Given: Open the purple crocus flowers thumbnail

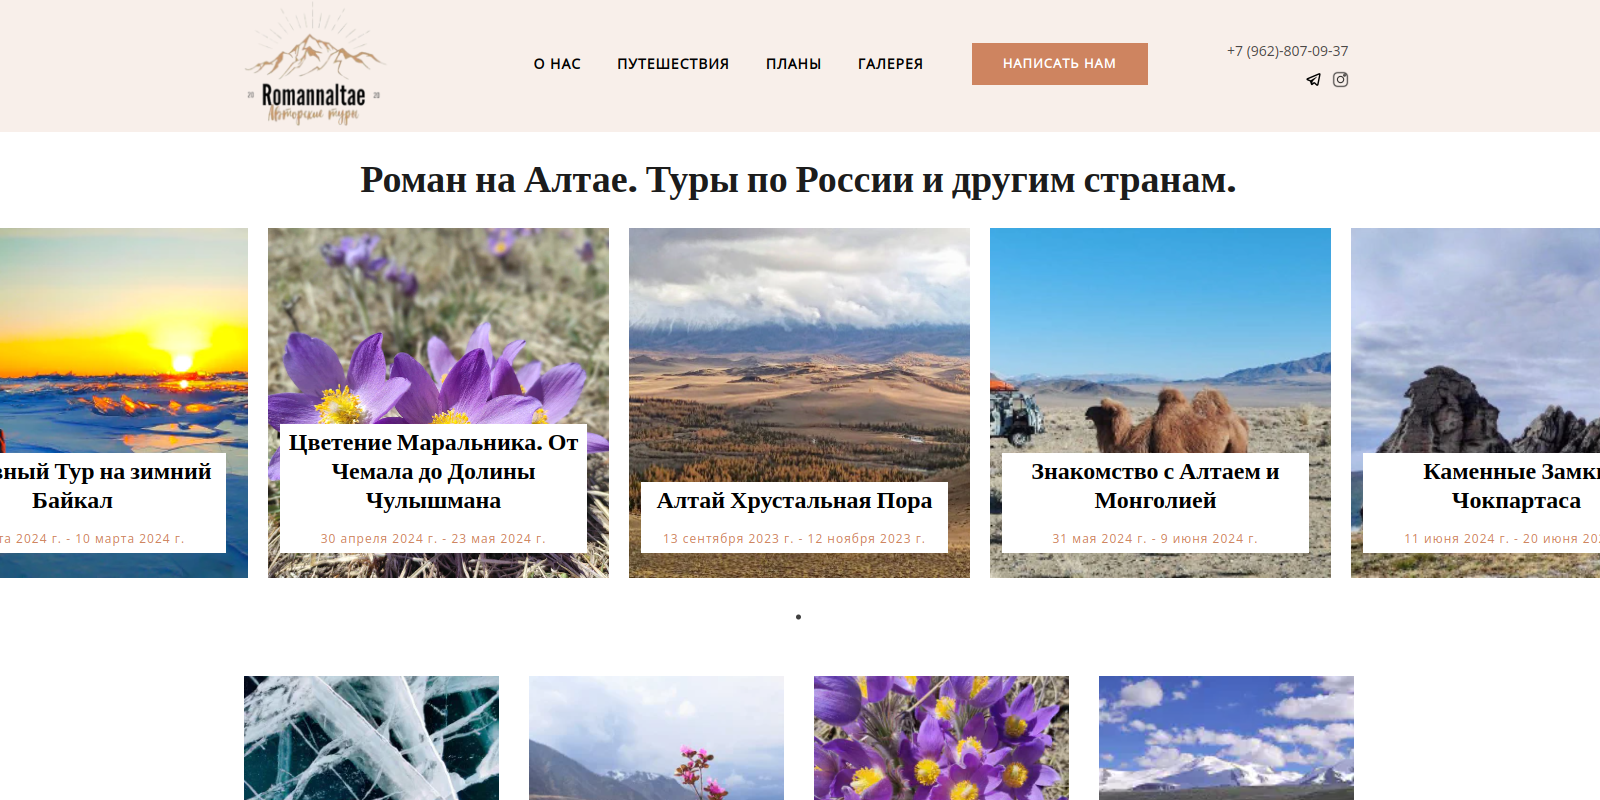Looking at the screenshot, I should (941, 738).
